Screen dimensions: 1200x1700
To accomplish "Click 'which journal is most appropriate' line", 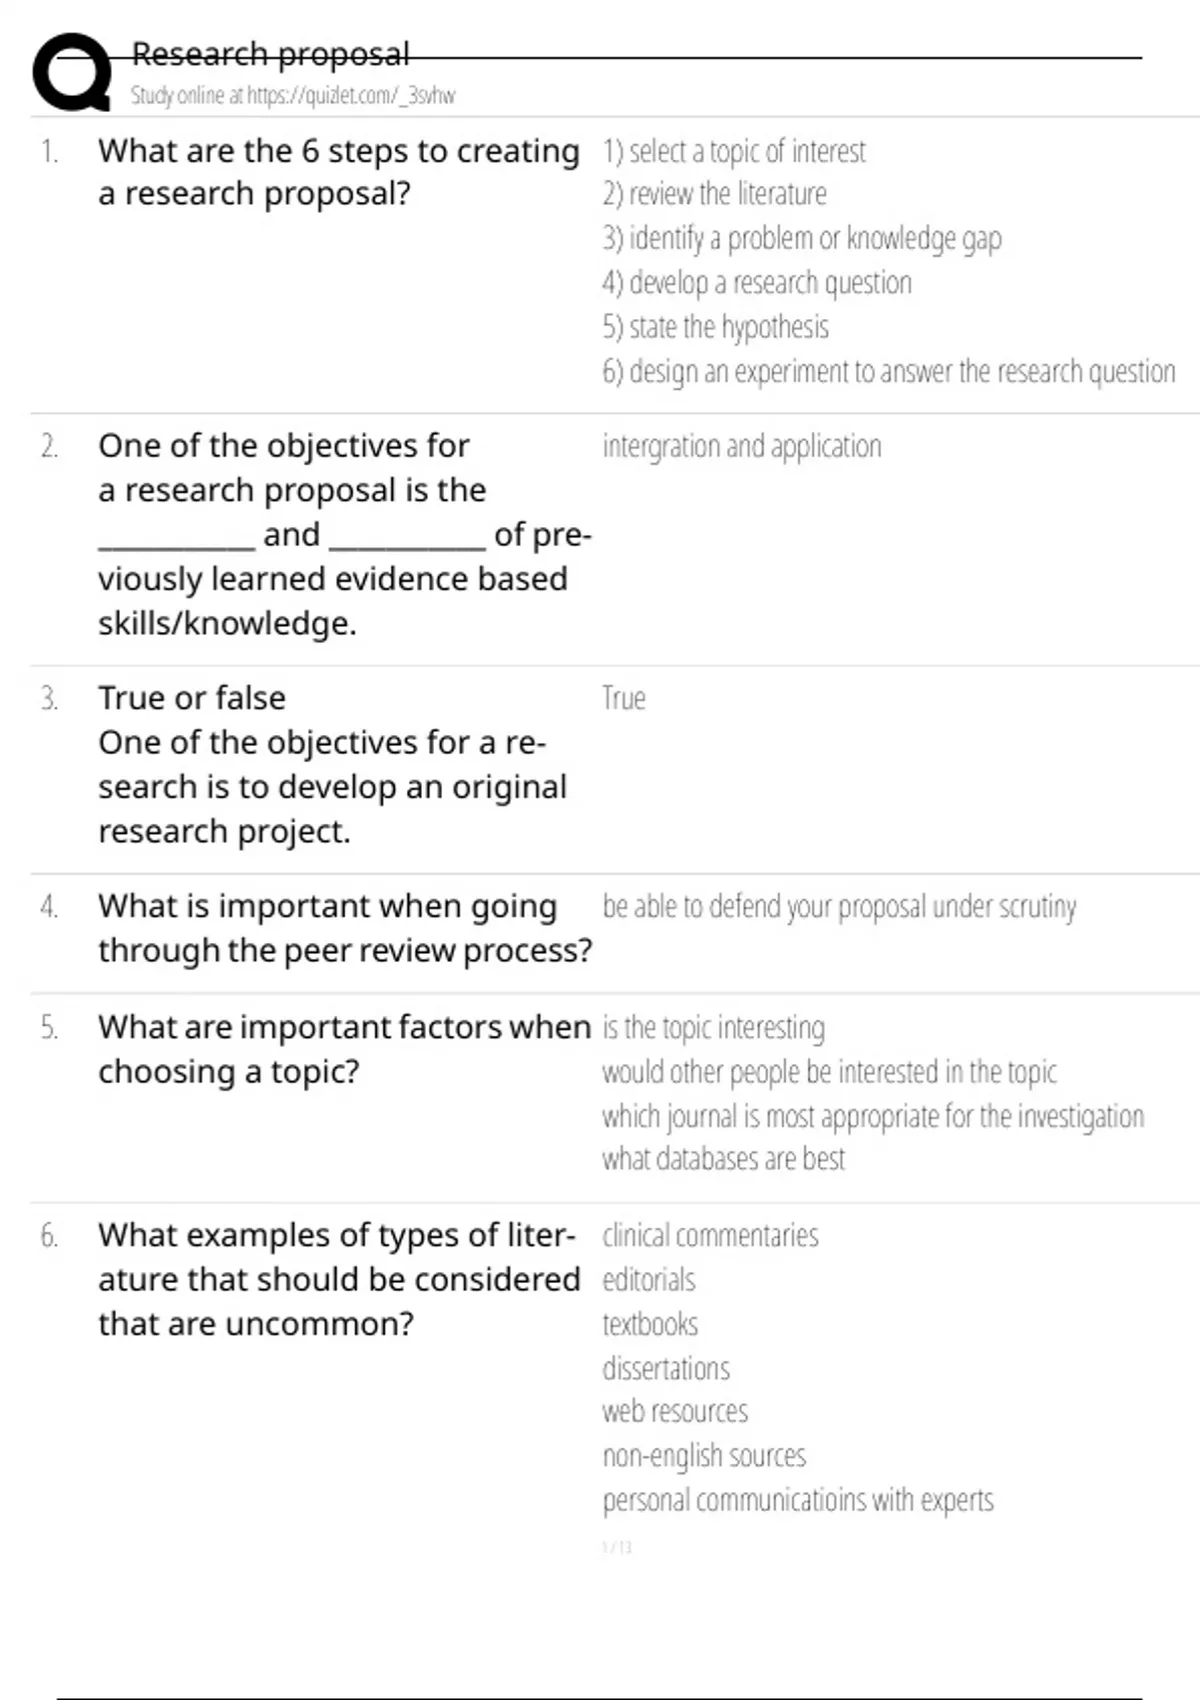I will (x=872, y=1116).
